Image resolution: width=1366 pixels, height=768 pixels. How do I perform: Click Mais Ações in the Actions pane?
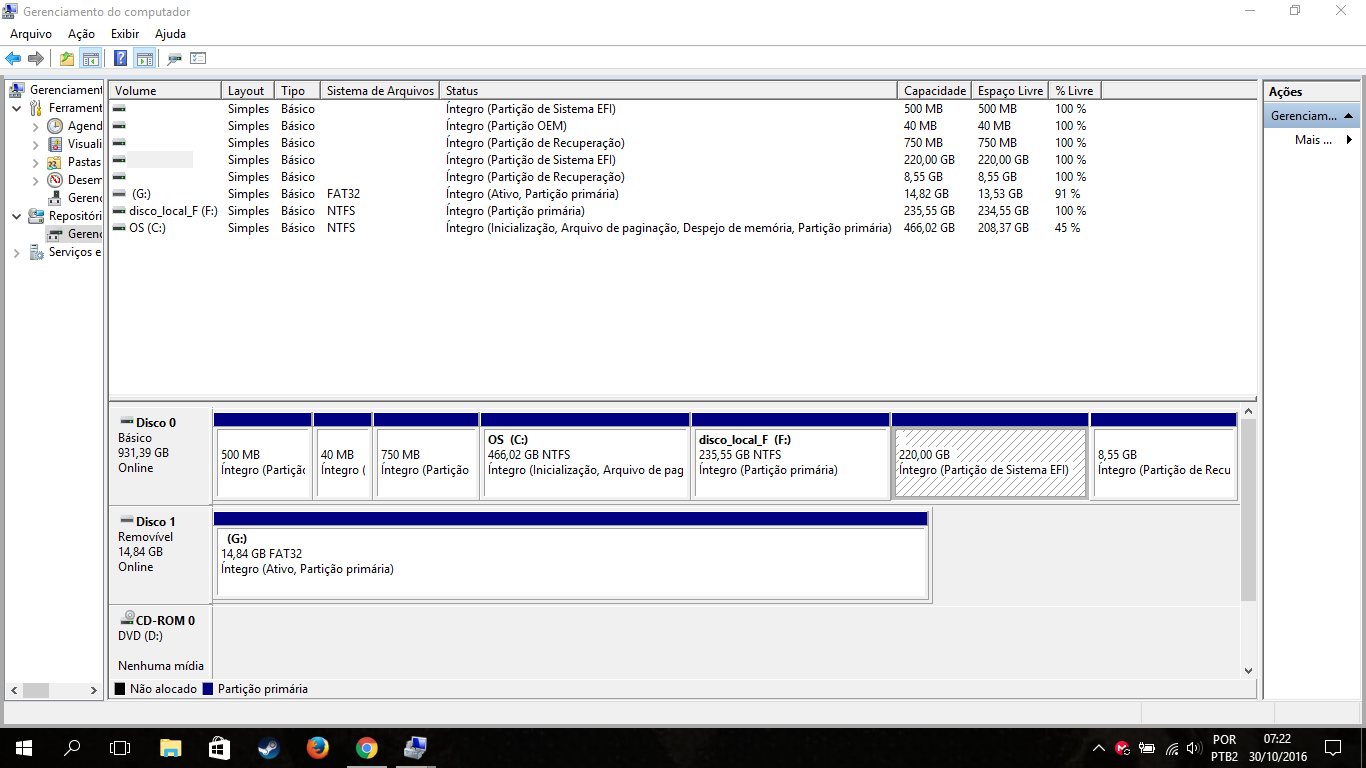1313,140
